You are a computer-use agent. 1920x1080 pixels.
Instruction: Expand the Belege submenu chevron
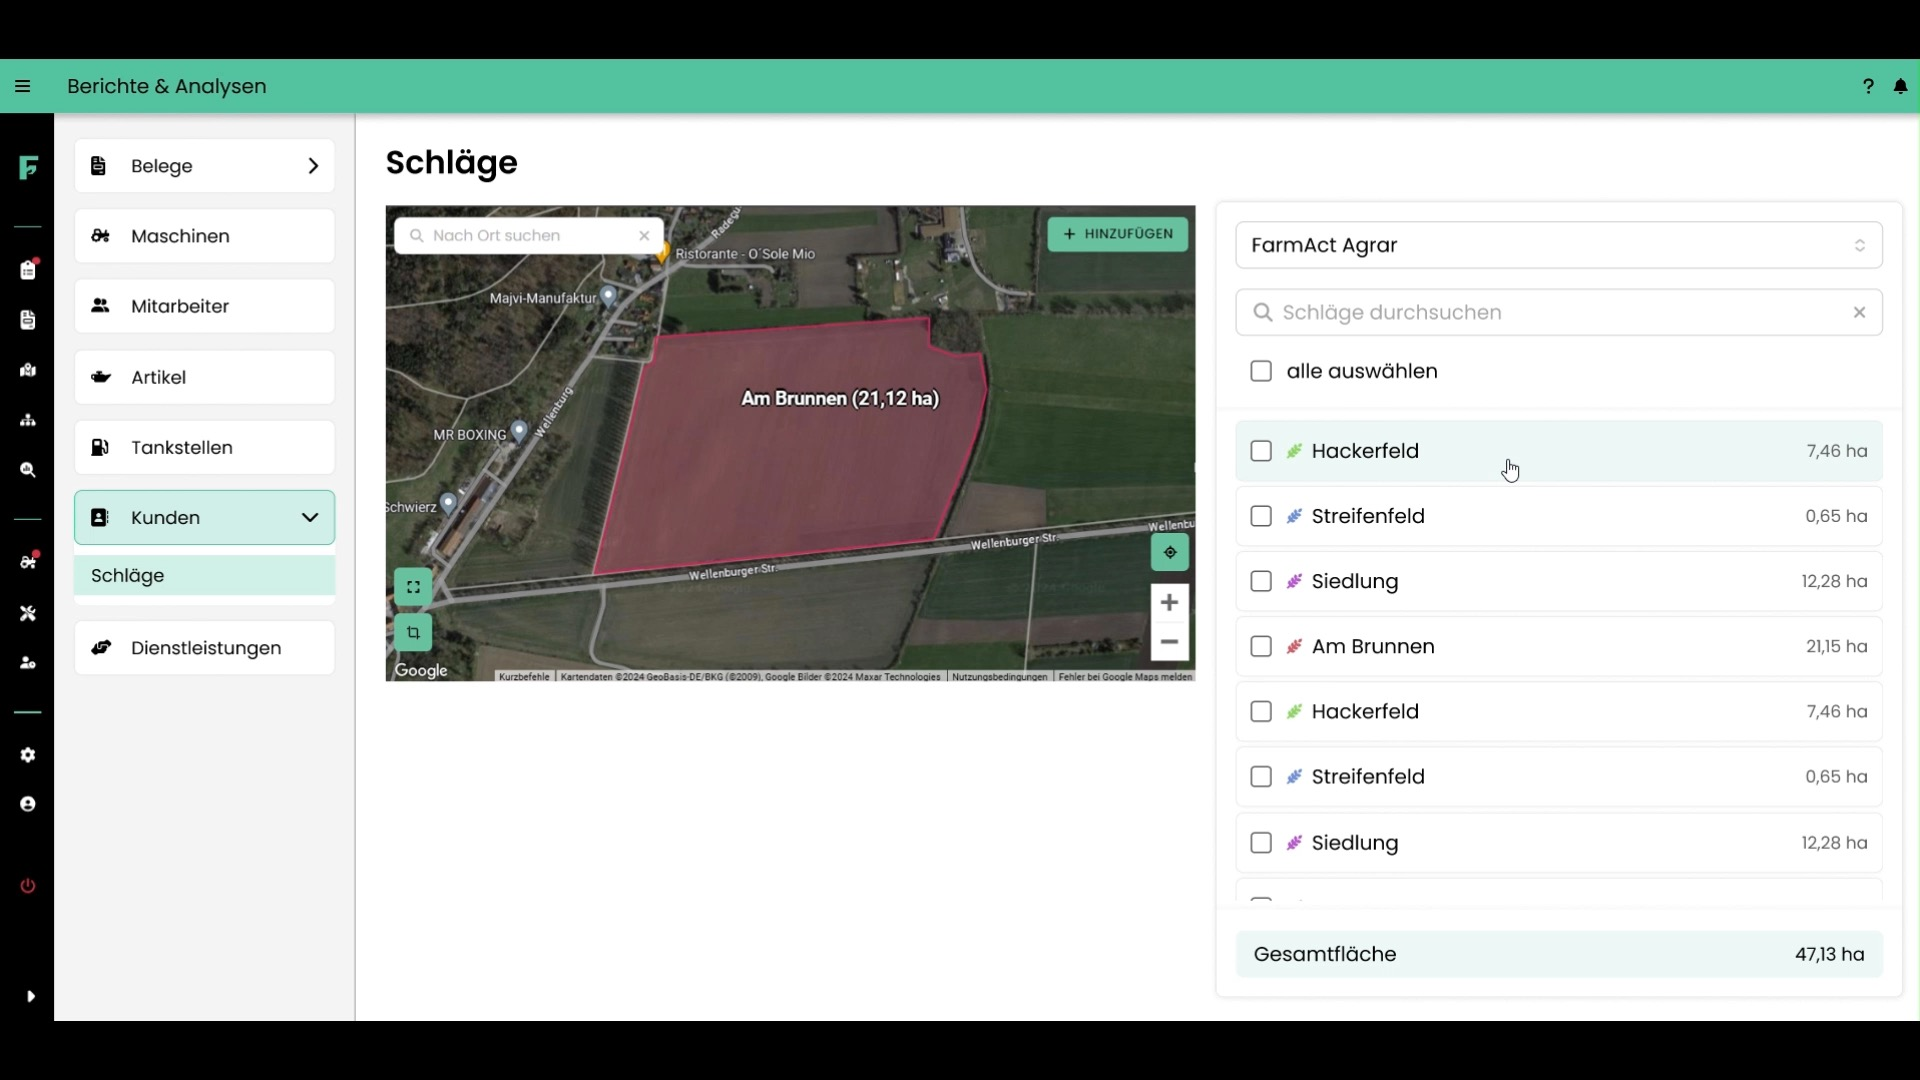click(x=313, y=166)
